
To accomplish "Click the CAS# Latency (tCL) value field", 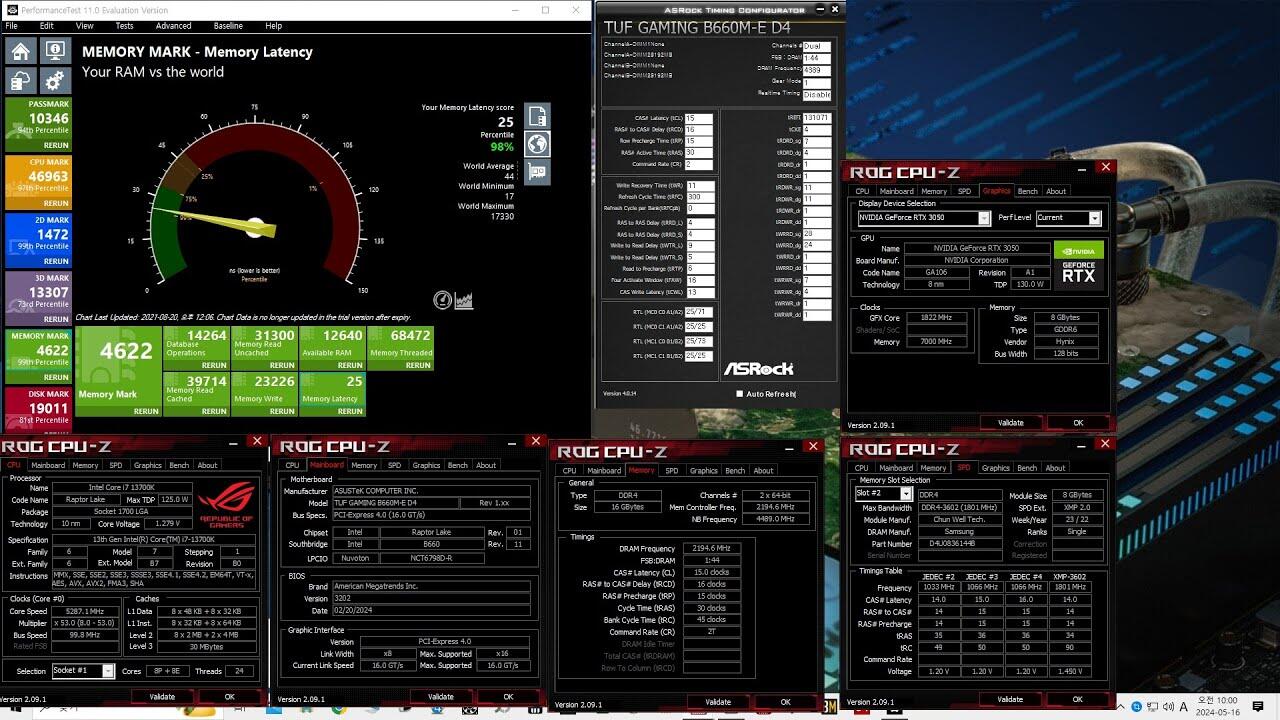I will tap(698, 118).
